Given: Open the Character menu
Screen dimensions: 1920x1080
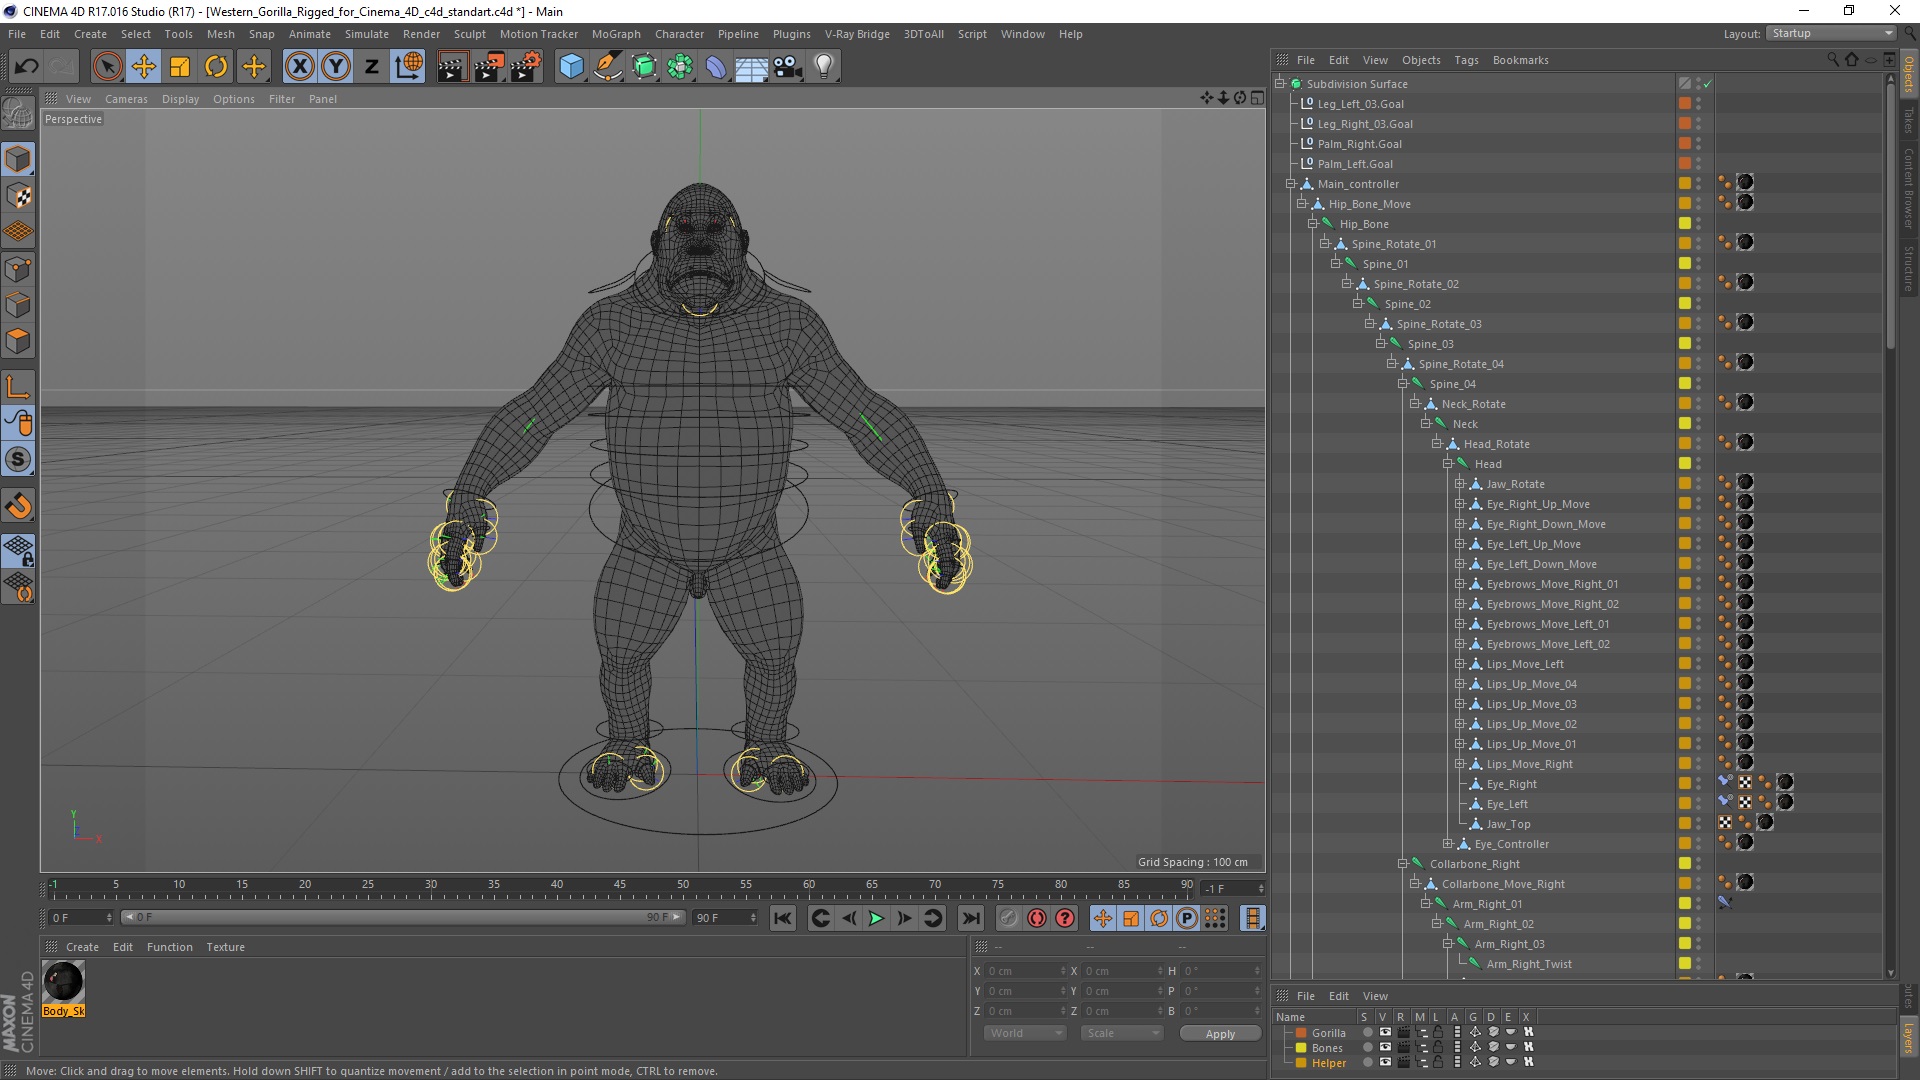Looking at the screenshot, I should [679, 34].
